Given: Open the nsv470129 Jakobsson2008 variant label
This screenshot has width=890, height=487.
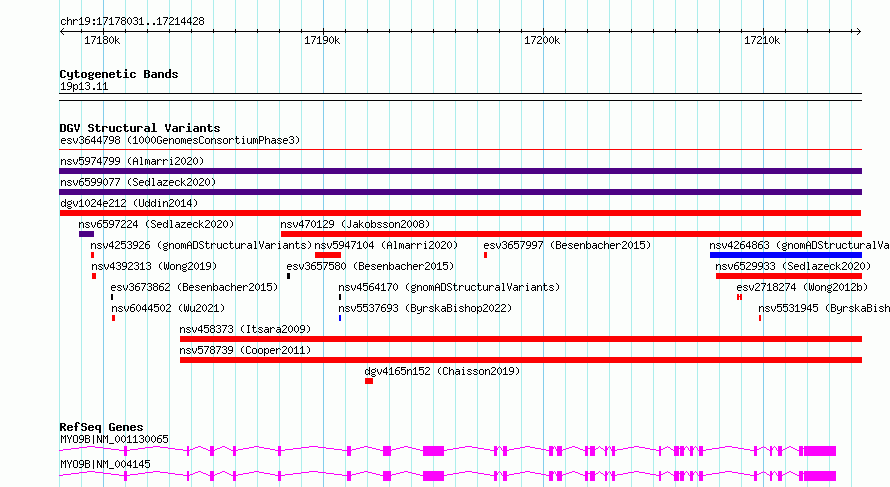Looking at the screenshot, I should pos(355,224).
